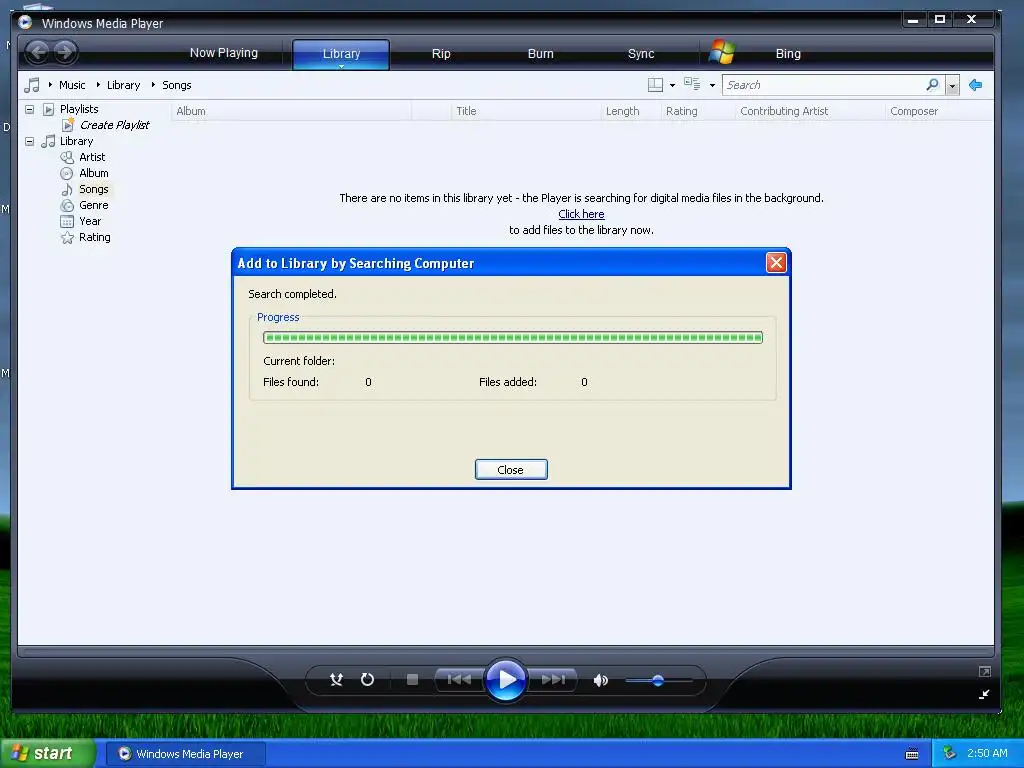This screenshot has height=768, width=1024.
Task: Open the Bing tab
Action: coord(788,54)
